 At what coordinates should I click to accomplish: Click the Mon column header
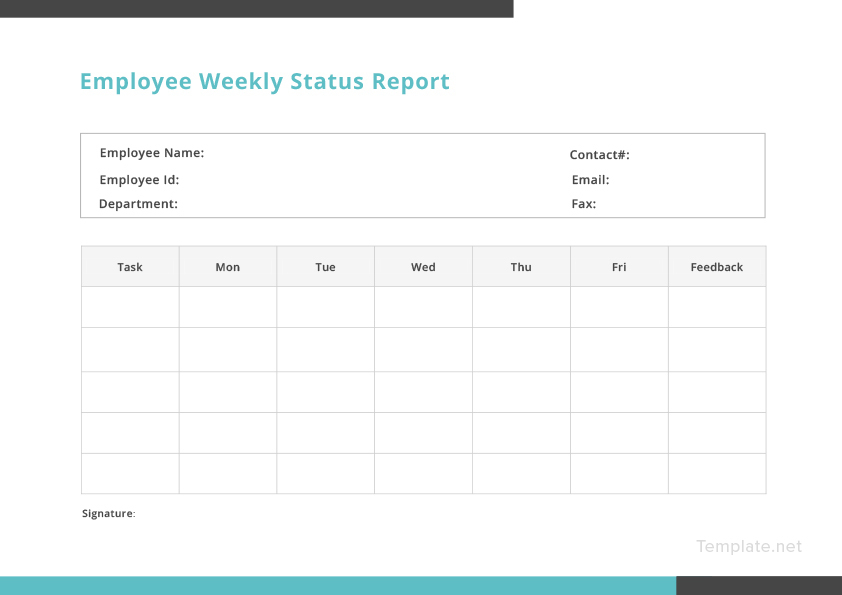[227, 266]
